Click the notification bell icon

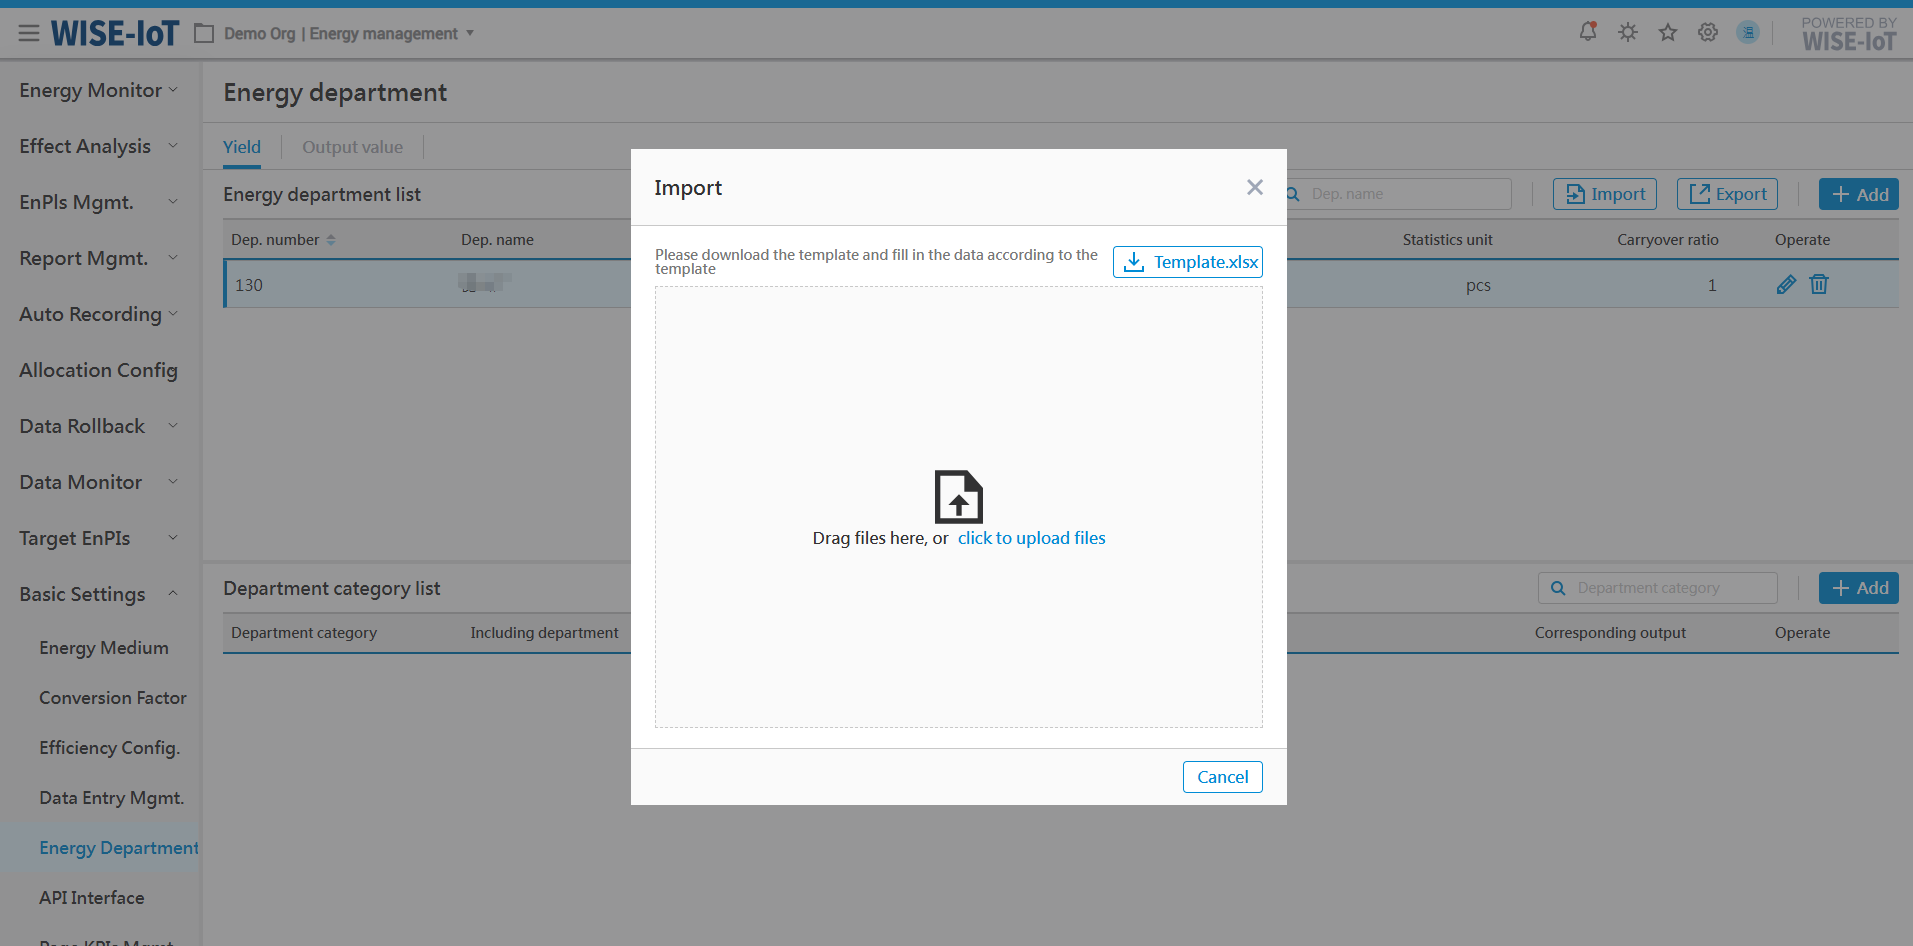(x=1587, y=32)
